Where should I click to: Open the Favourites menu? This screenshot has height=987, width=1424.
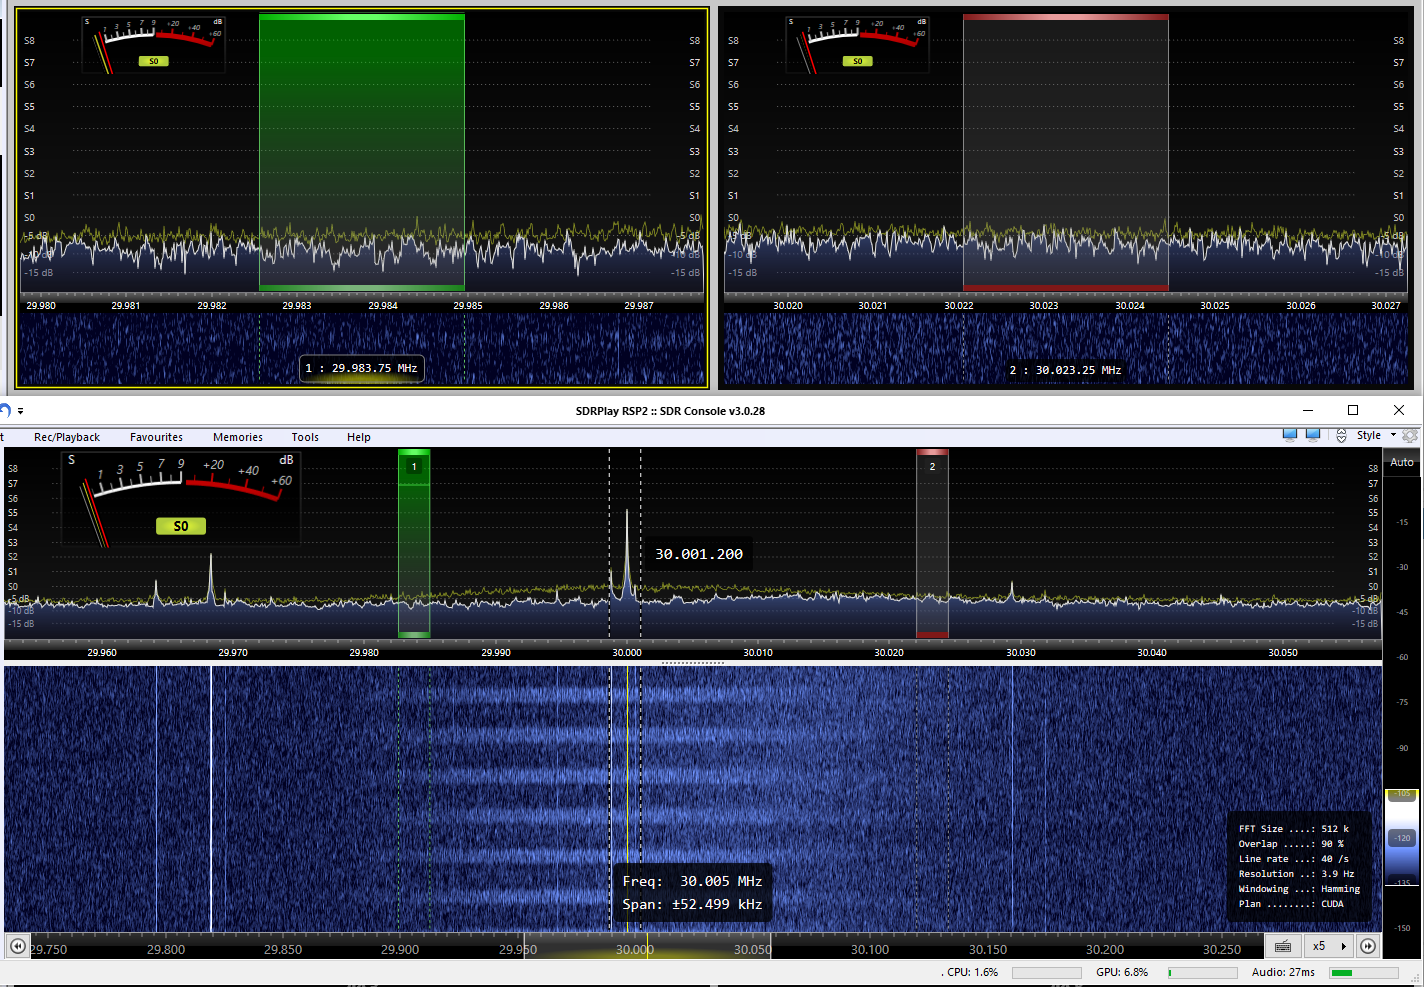coord(156,437)
